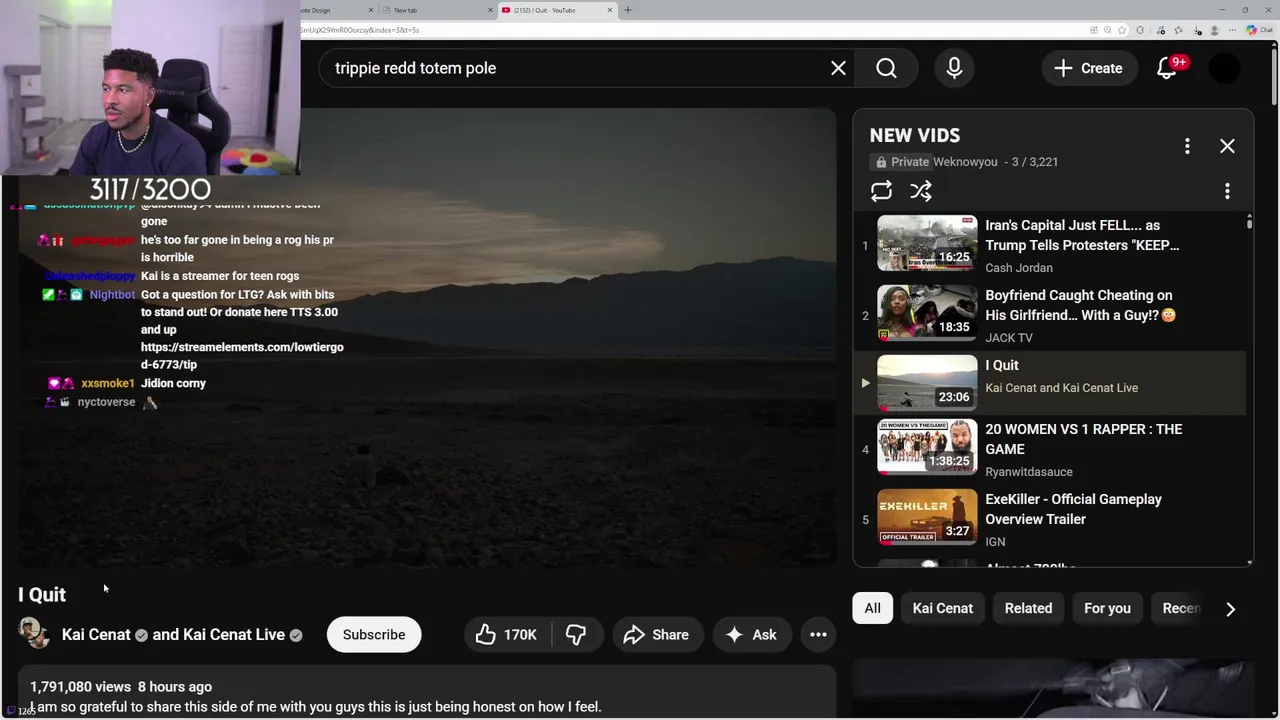Open Kai Cenat channel name link

coord(96,635)
